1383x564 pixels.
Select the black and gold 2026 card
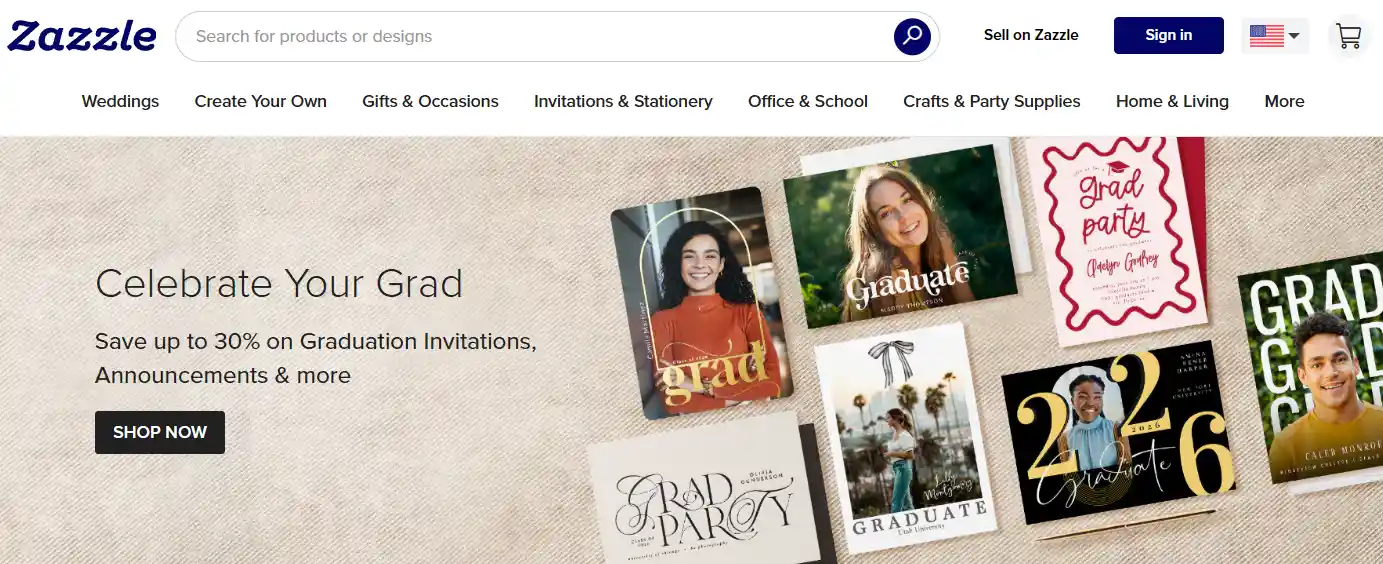[1117, 433]
